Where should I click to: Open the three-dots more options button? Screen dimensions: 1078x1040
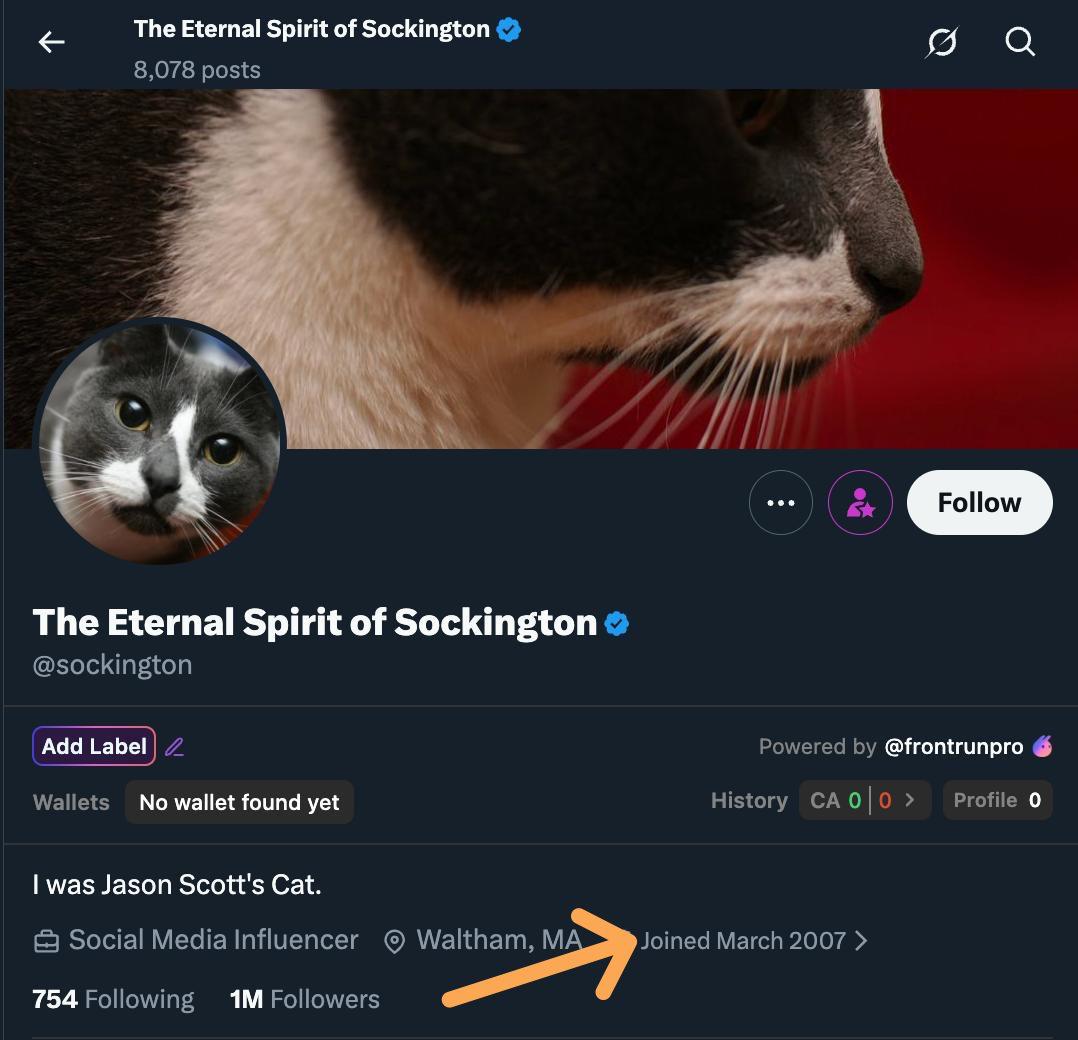[780, 502]
